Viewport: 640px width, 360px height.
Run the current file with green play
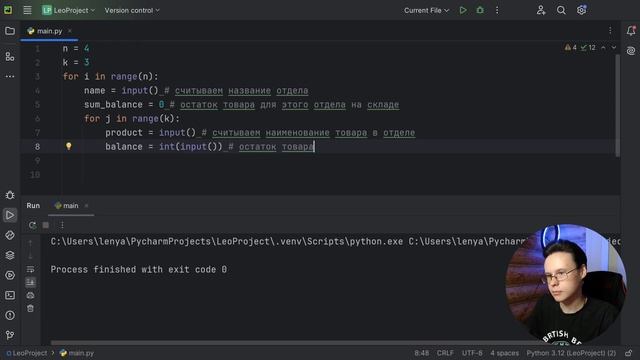click(463, 10)
